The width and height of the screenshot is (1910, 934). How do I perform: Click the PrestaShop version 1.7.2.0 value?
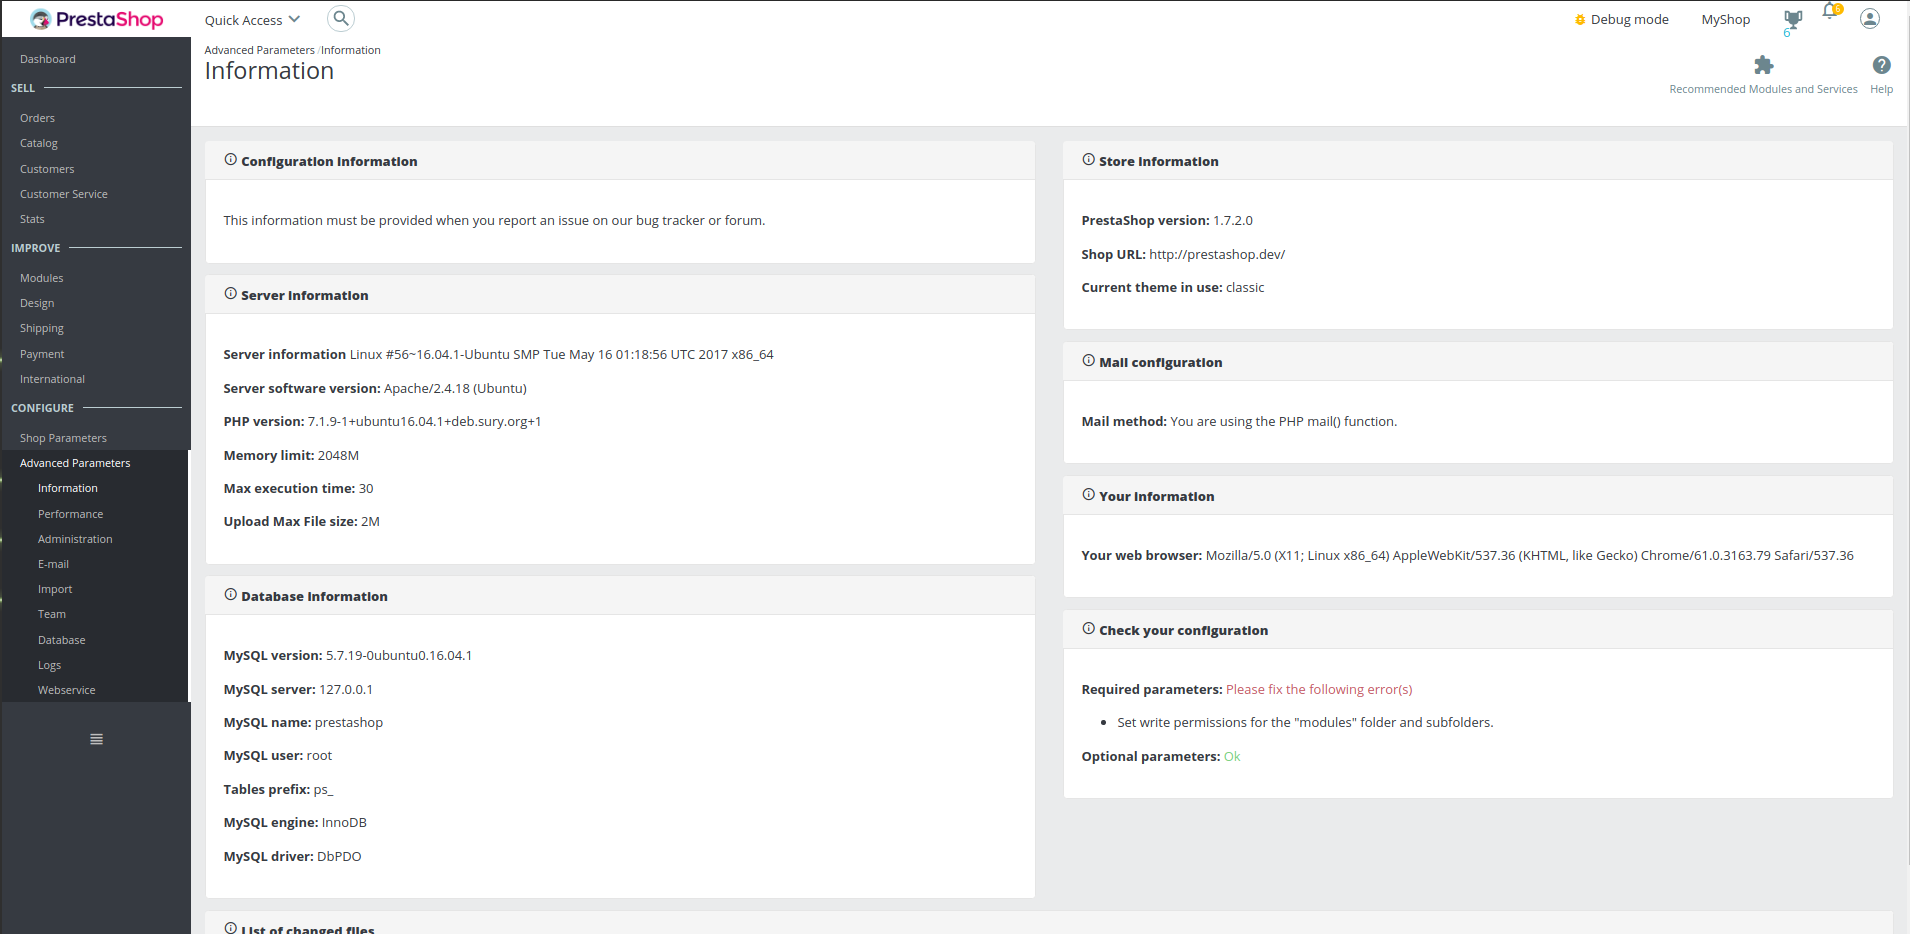(1232, 220)
